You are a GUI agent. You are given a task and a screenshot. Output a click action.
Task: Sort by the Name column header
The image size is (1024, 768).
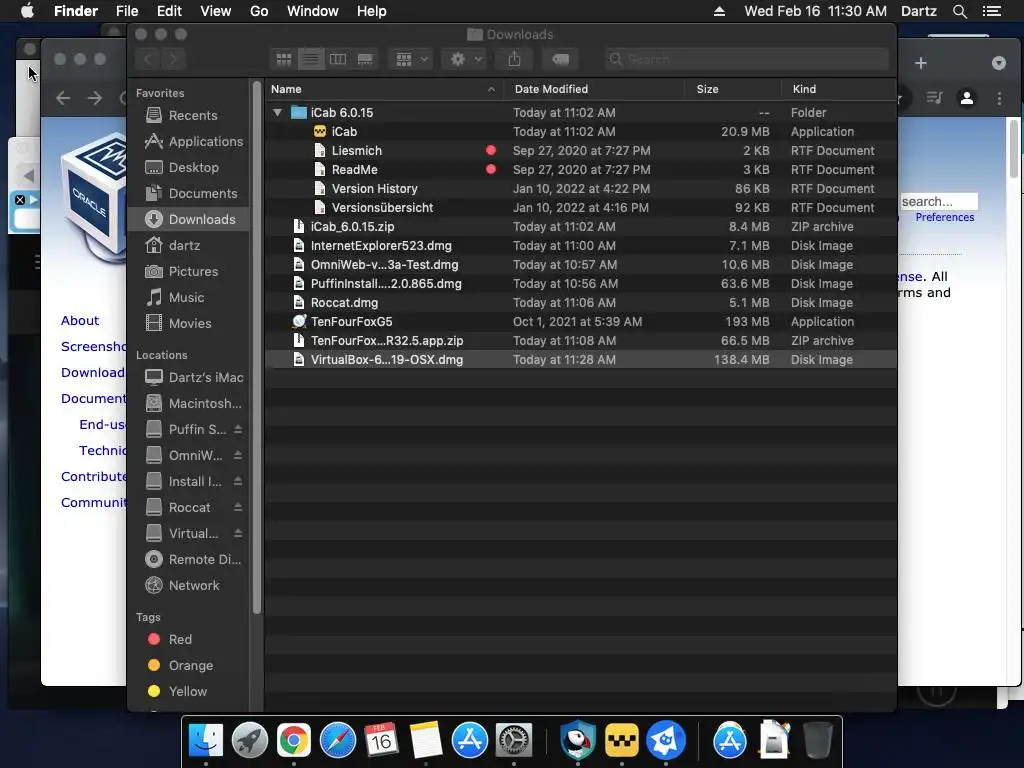[384, 89]
